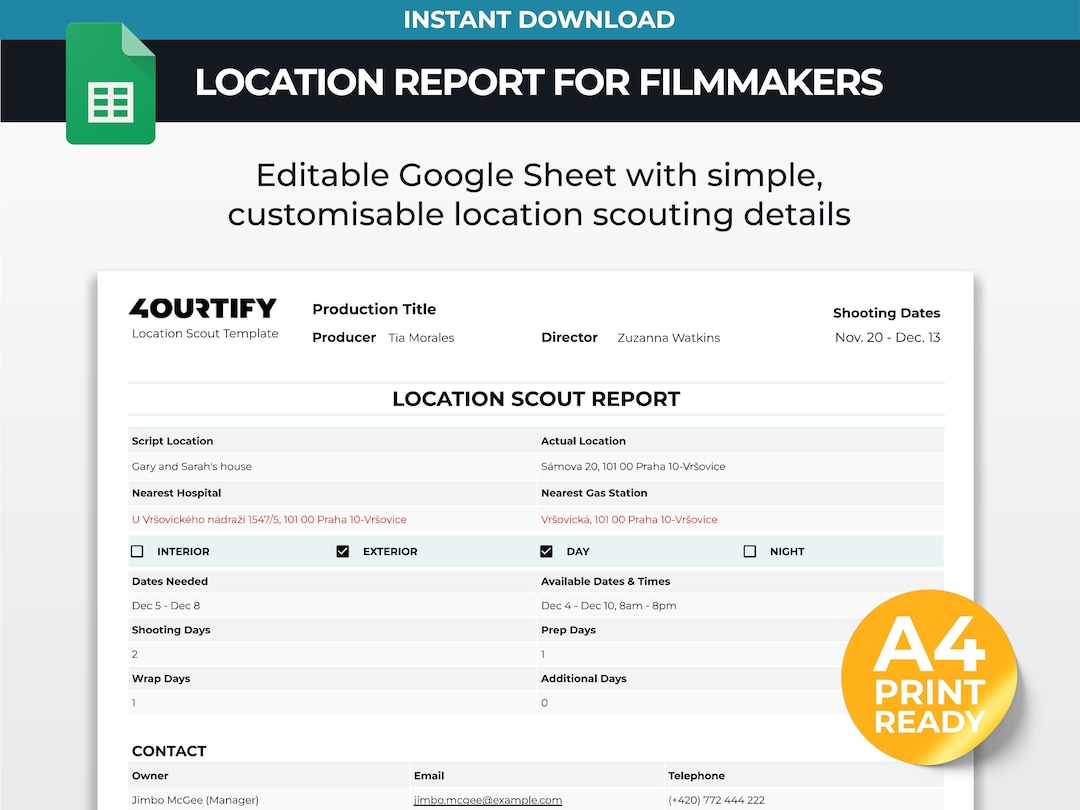
Task: Enable the NIGHT checkbox
Action: click(x=751, y=550)
